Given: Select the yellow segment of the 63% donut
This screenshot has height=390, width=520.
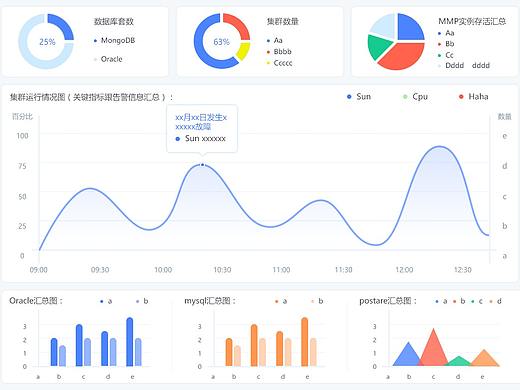Looking at the screenshot, I should coord(244,51).
